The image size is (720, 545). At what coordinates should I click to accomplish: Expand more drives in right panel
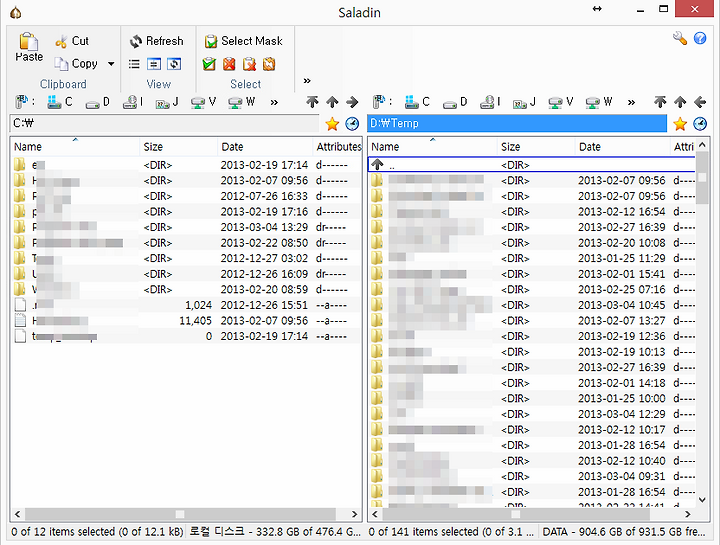point(631,102)
